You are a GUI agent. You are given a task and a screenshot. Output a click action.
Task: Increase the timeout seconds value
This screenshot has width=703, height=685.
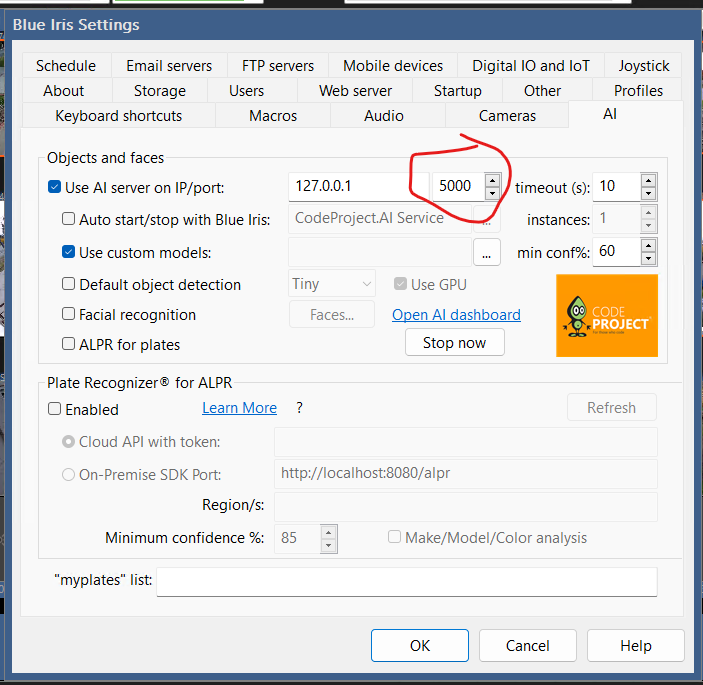648,181
